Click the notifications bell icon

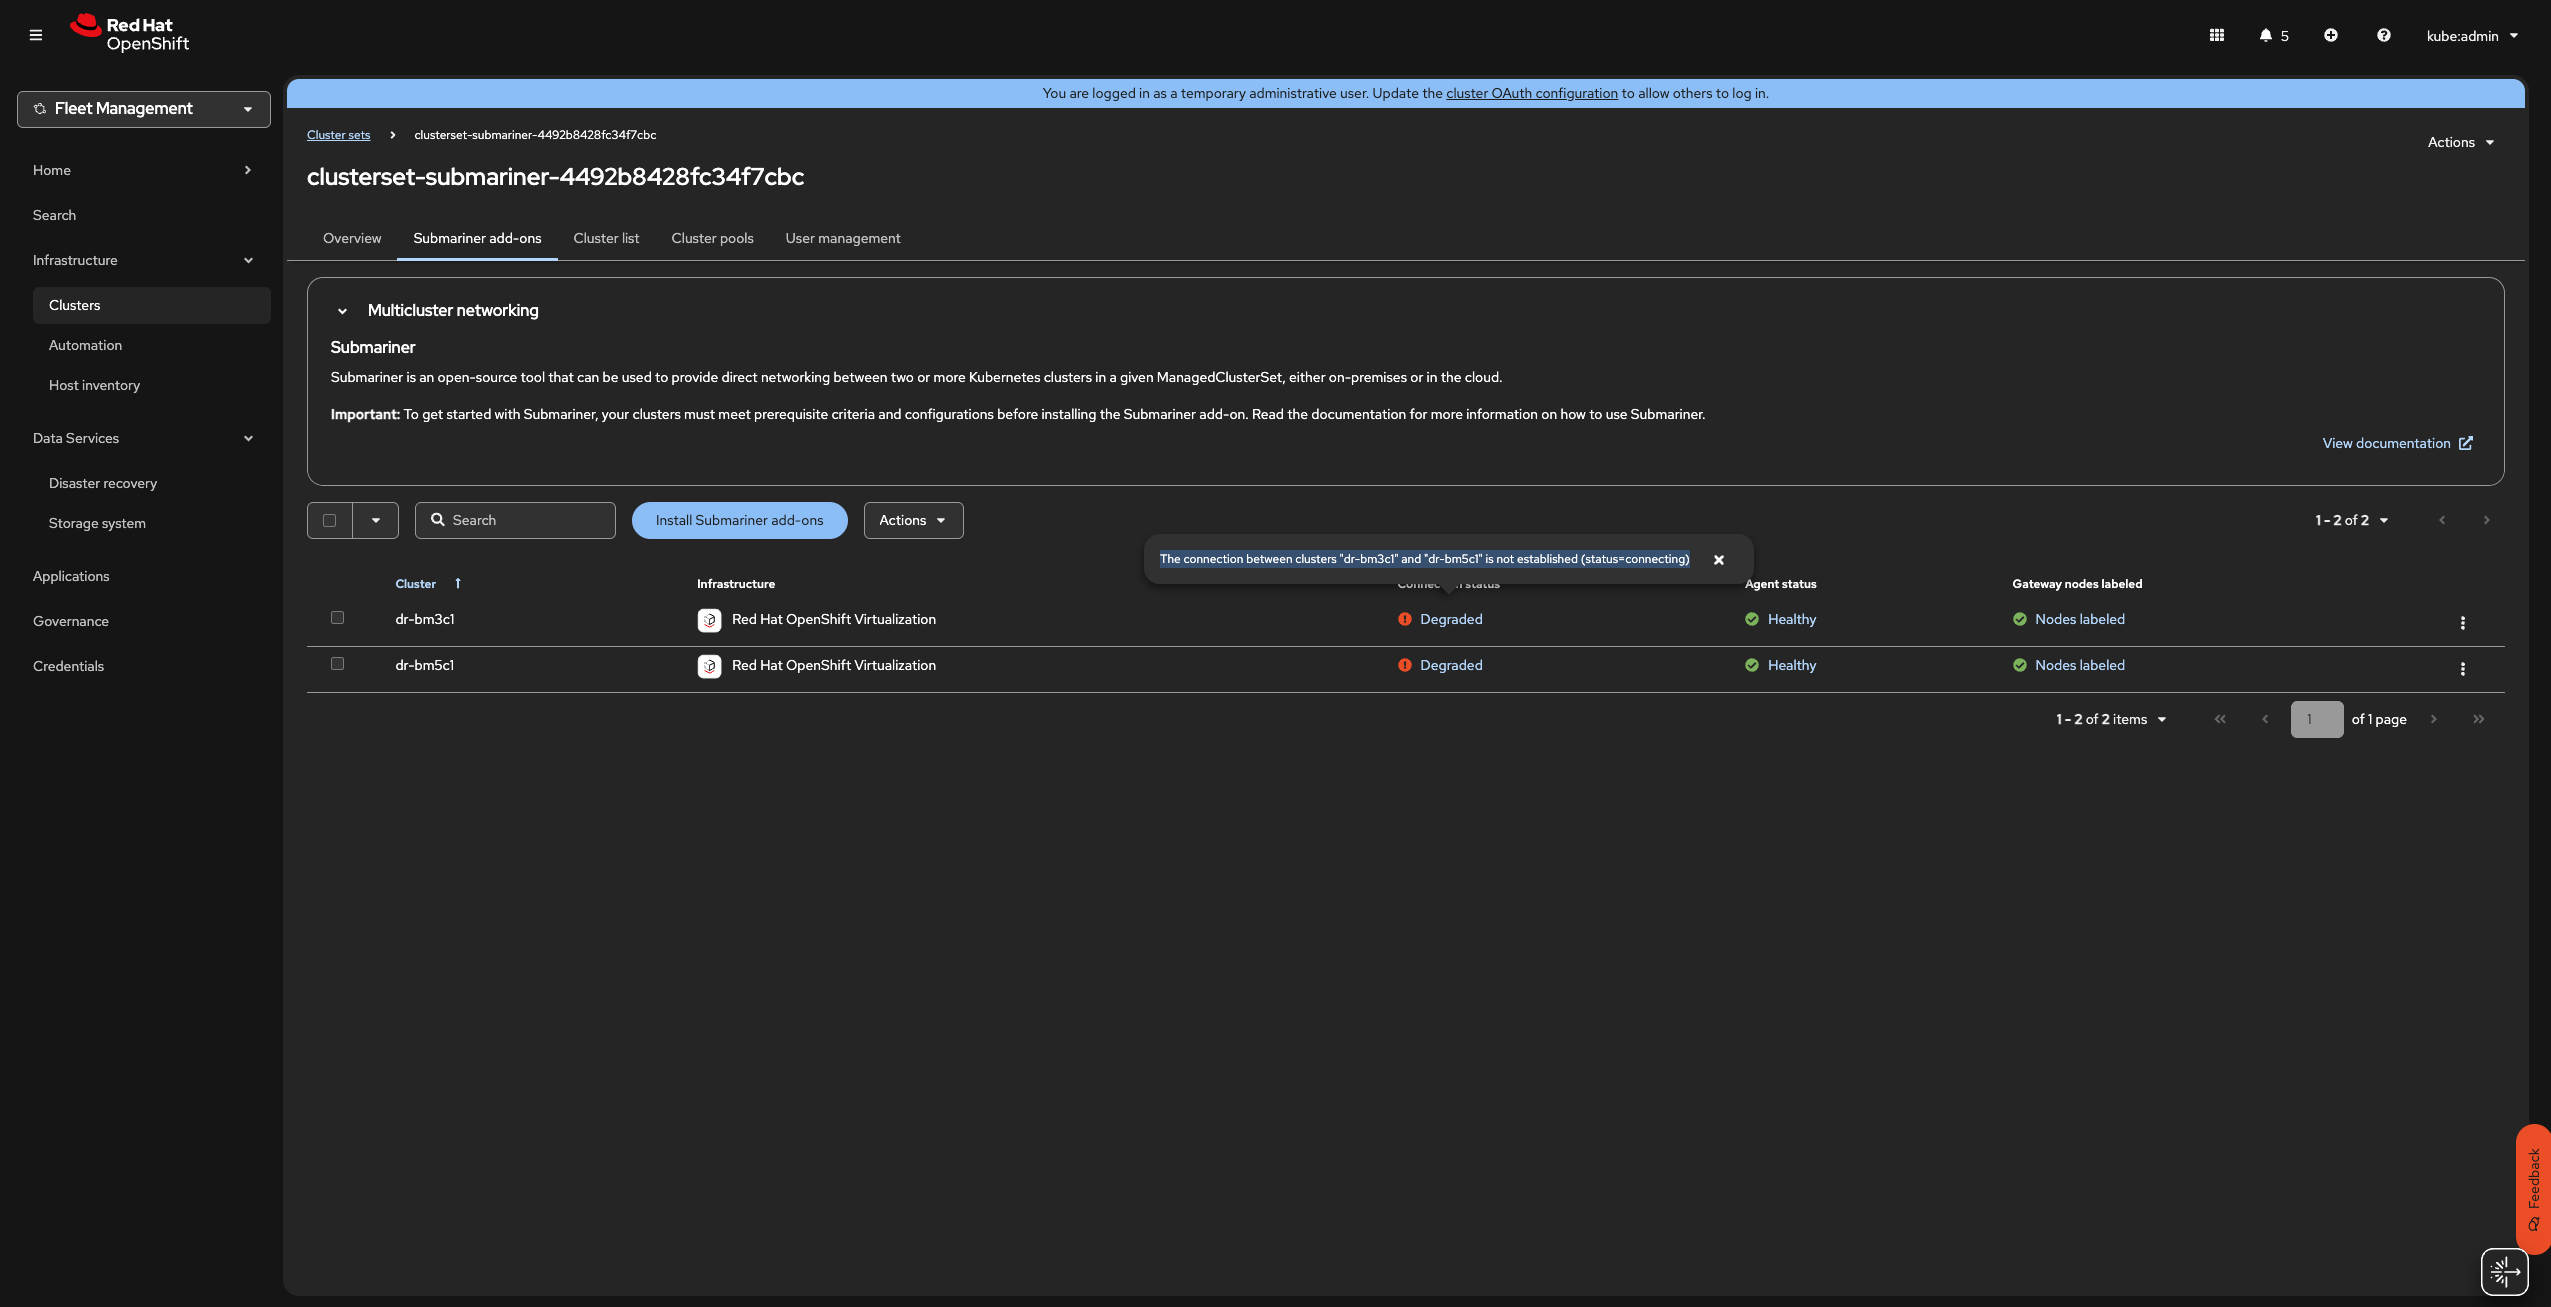tap(2266, 35)
